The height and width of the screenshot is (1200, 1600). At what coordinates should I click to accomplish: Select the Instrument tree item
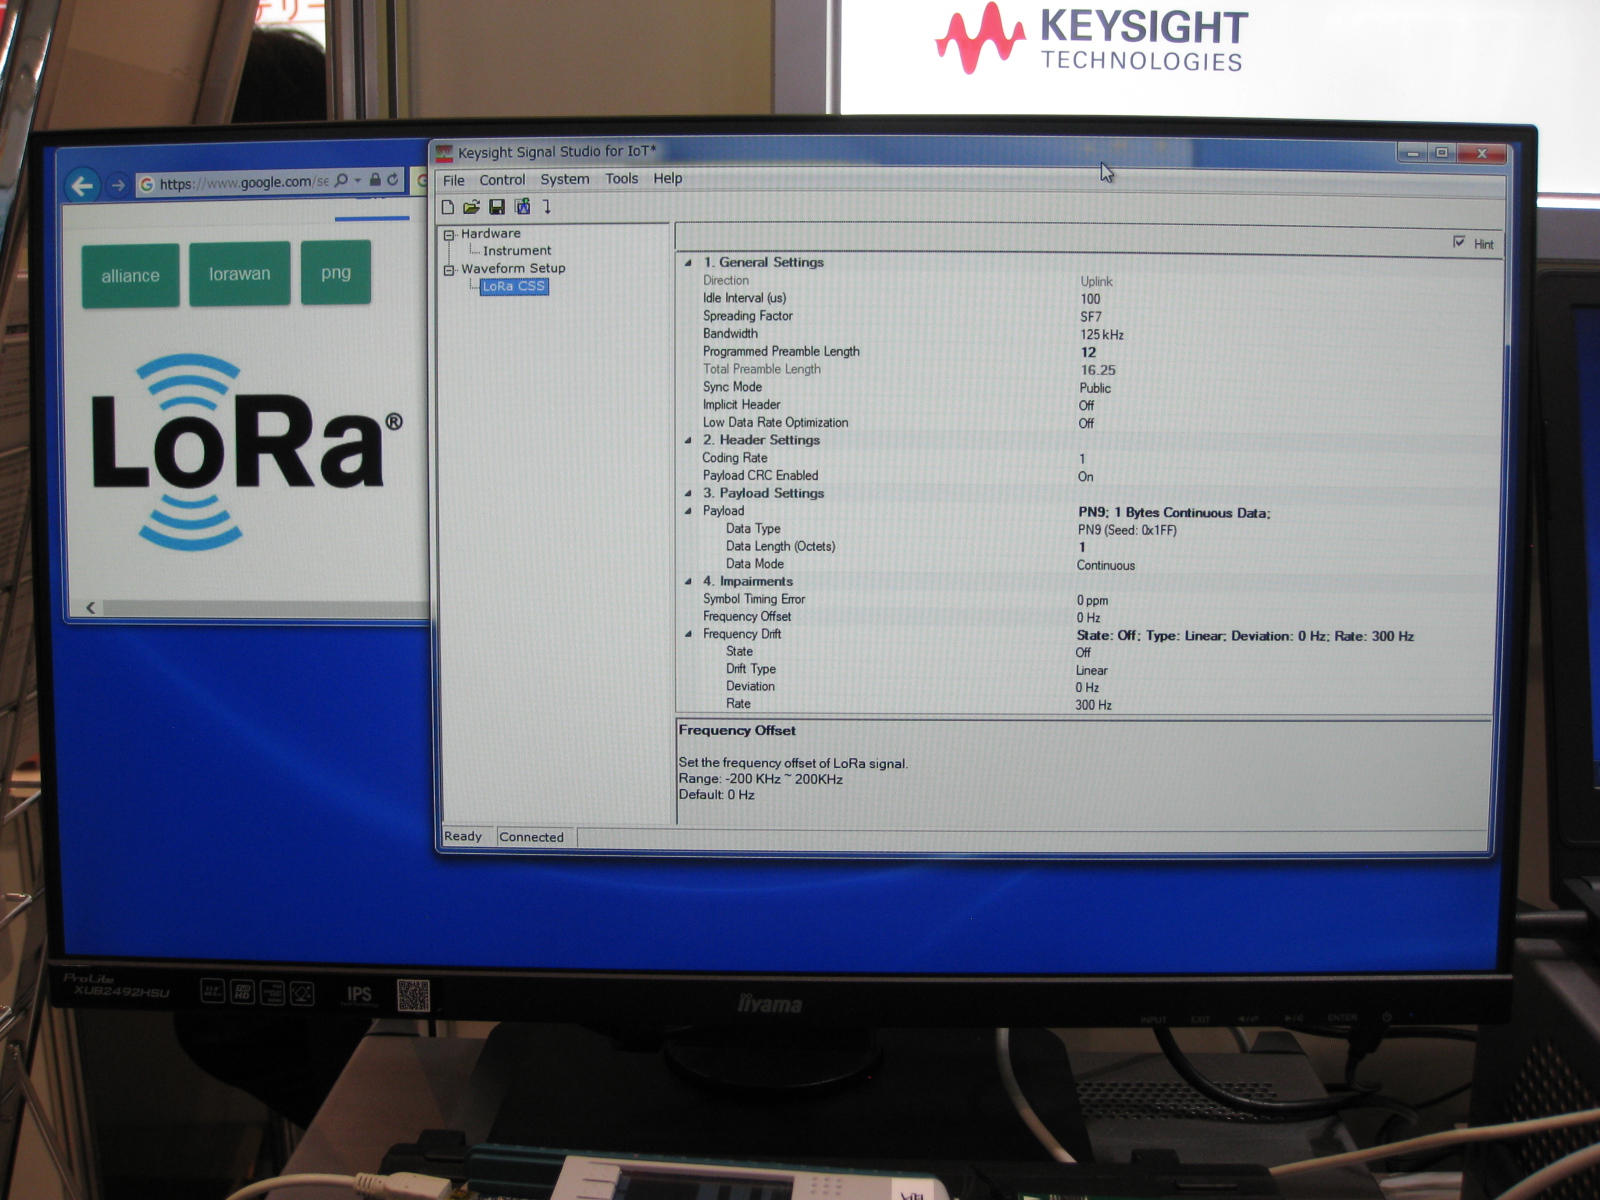pyautogui.click(x=517, y=251)
